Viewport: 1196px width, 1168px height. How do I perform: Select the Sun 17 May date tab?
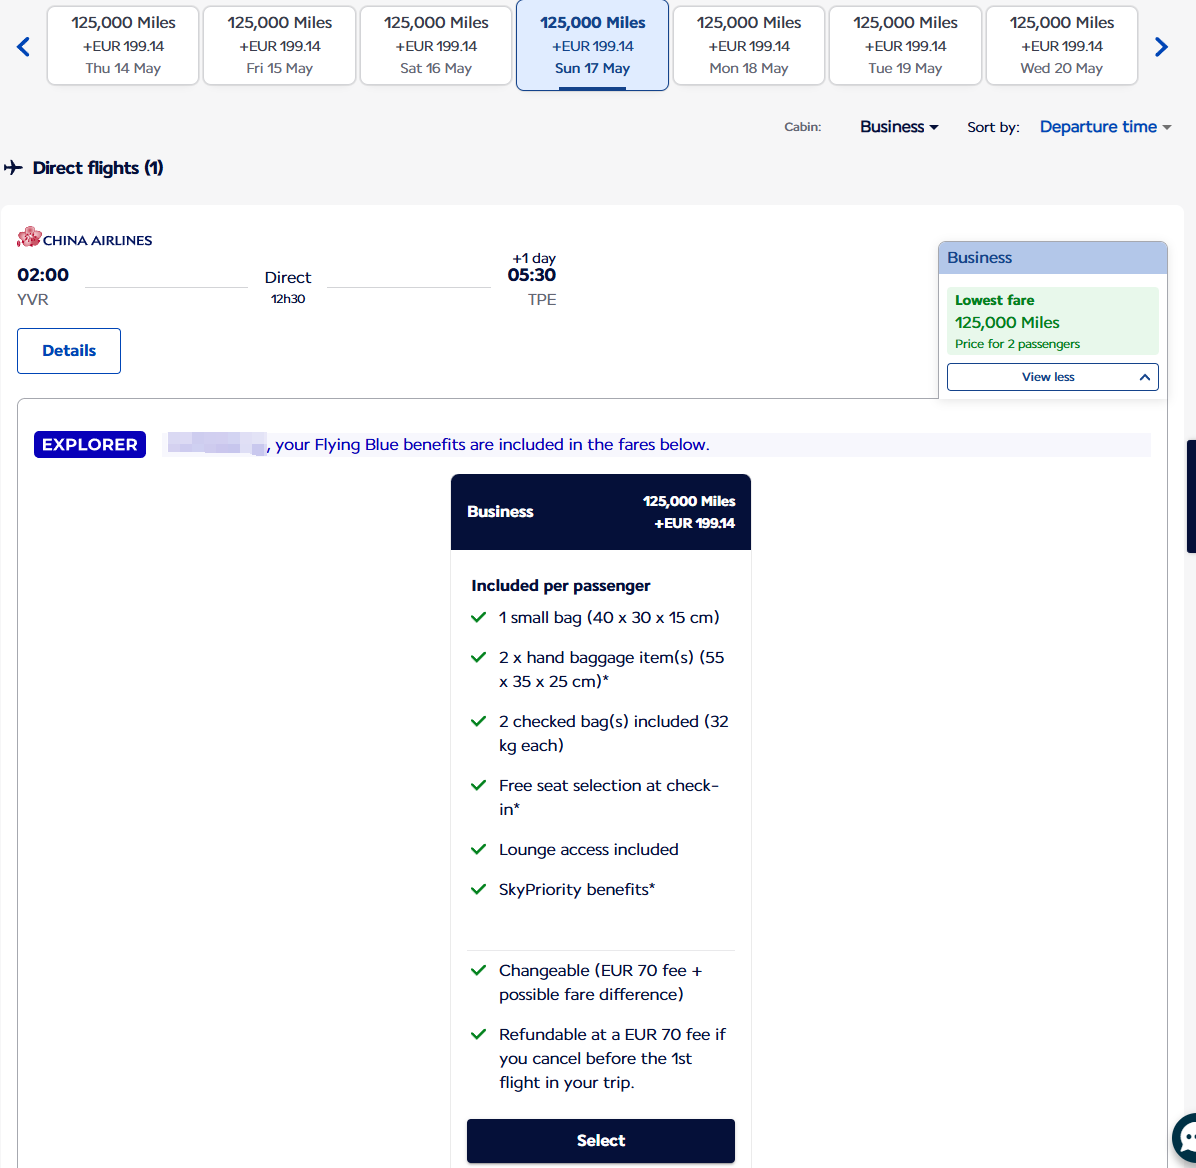pyautogui.click(x=593, y=46)
